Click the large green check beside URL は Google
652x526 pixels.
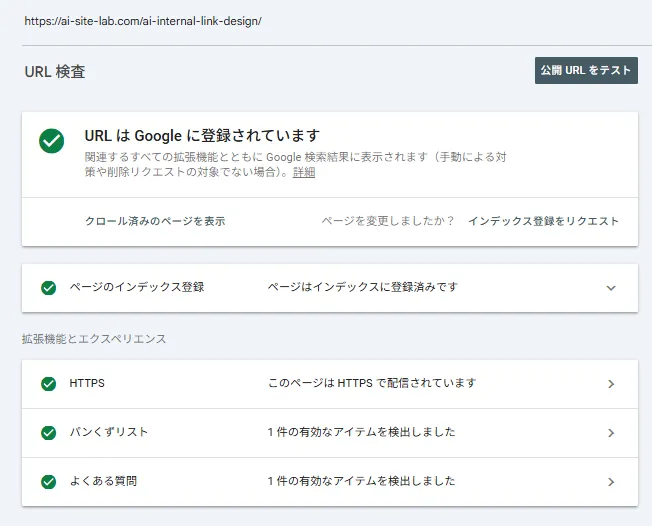pos(52,141)
